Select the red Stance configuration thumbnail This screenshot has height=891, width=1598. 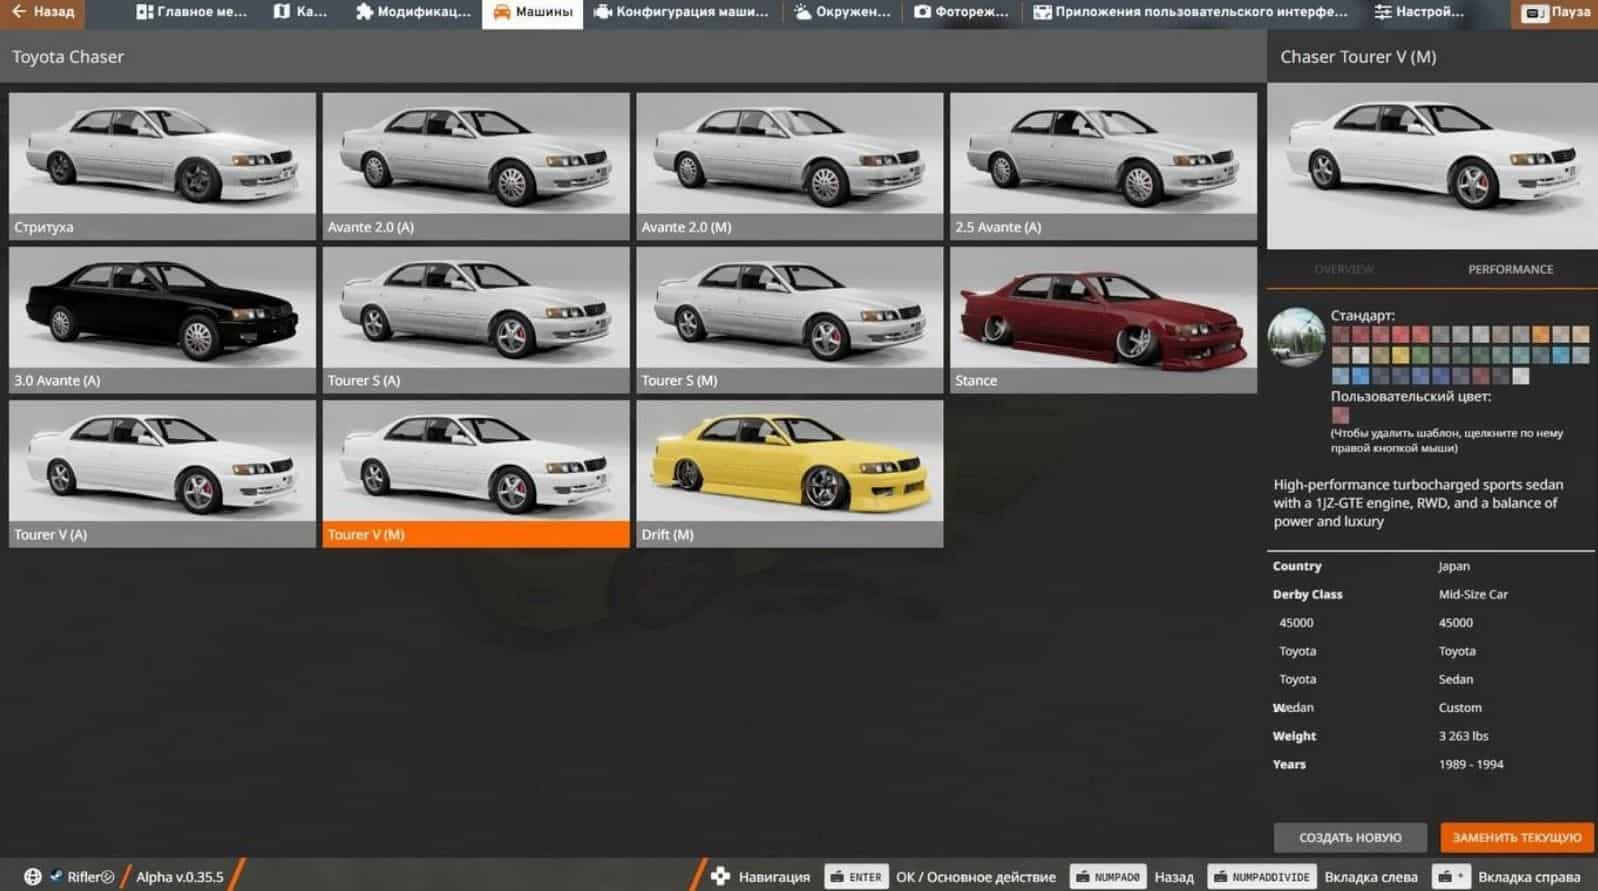point(1103,320)
